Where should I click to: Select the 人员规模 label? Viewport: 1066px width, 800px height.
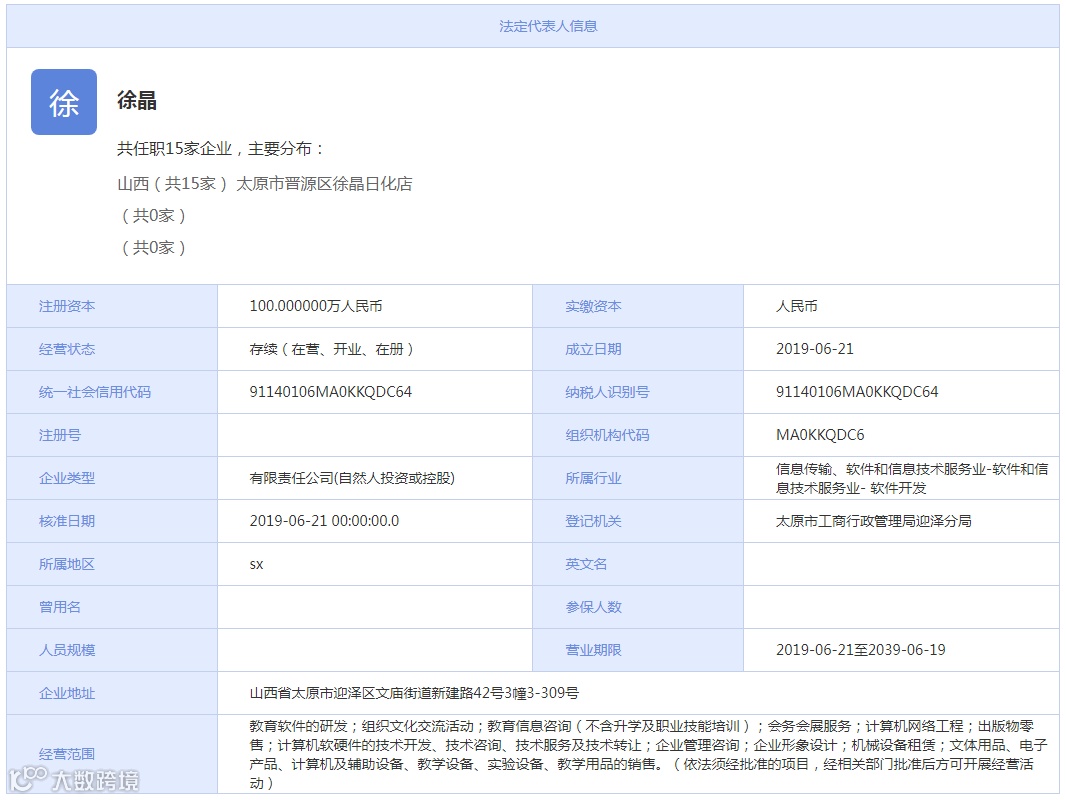point(67,650)
